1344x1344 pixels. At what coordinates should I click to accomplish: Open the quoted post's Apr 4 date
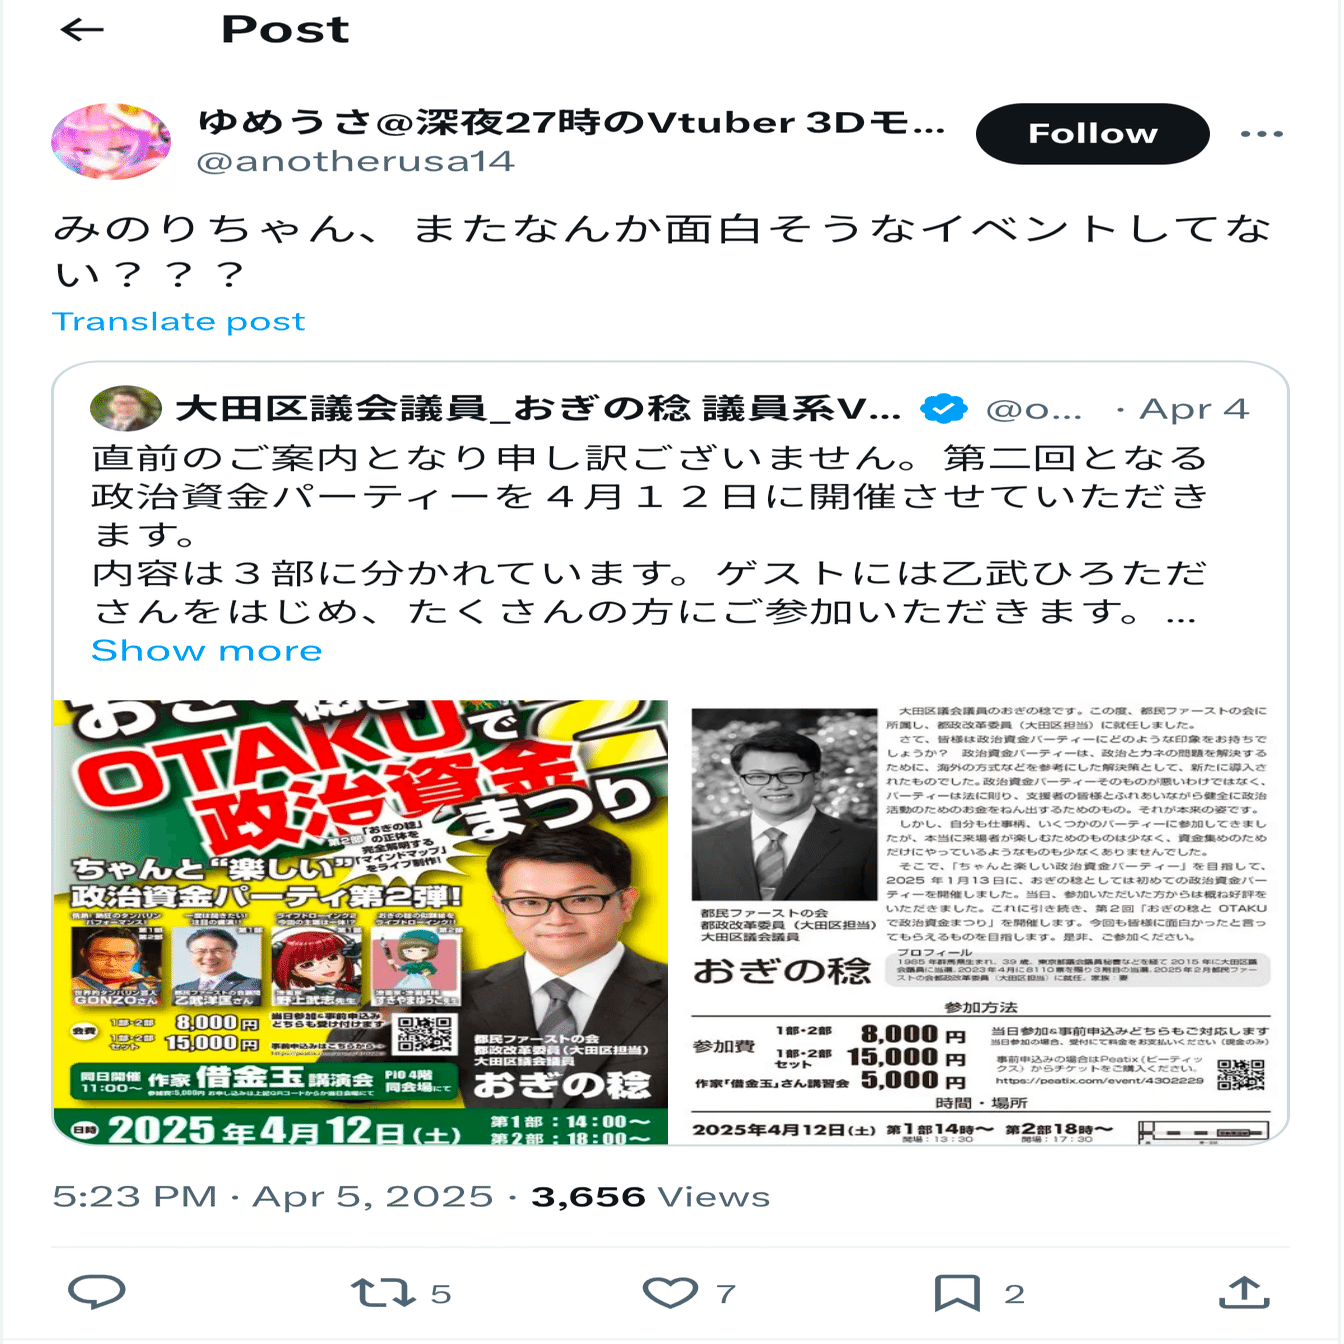pyautogui.click(x=1194, y=409)
